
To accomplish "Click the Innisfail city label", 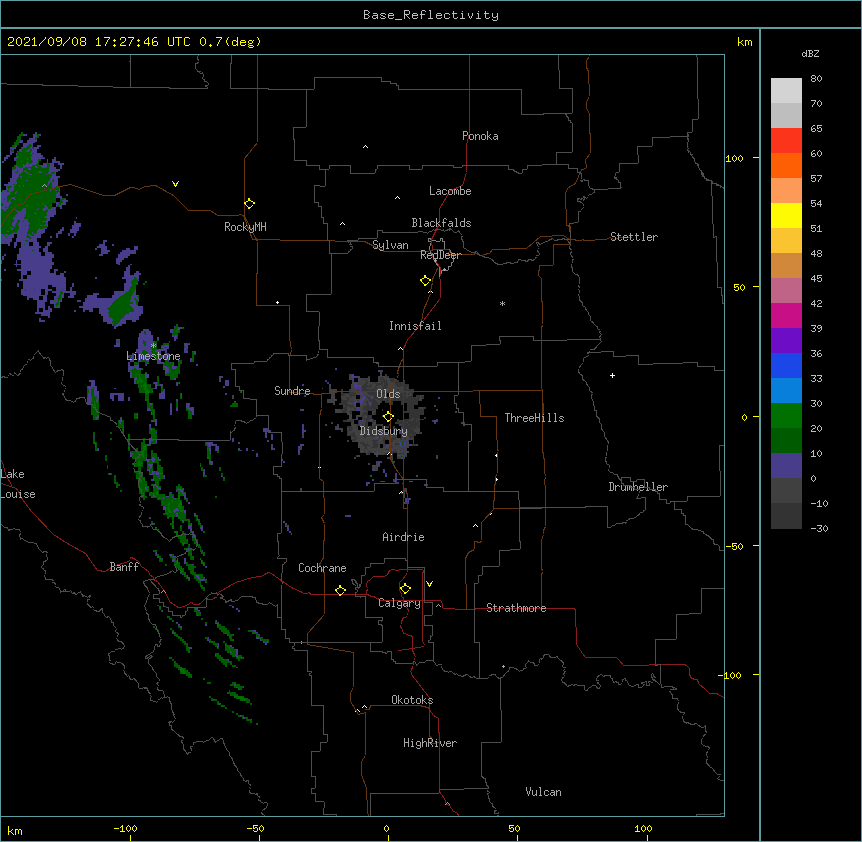I will 415,326.
